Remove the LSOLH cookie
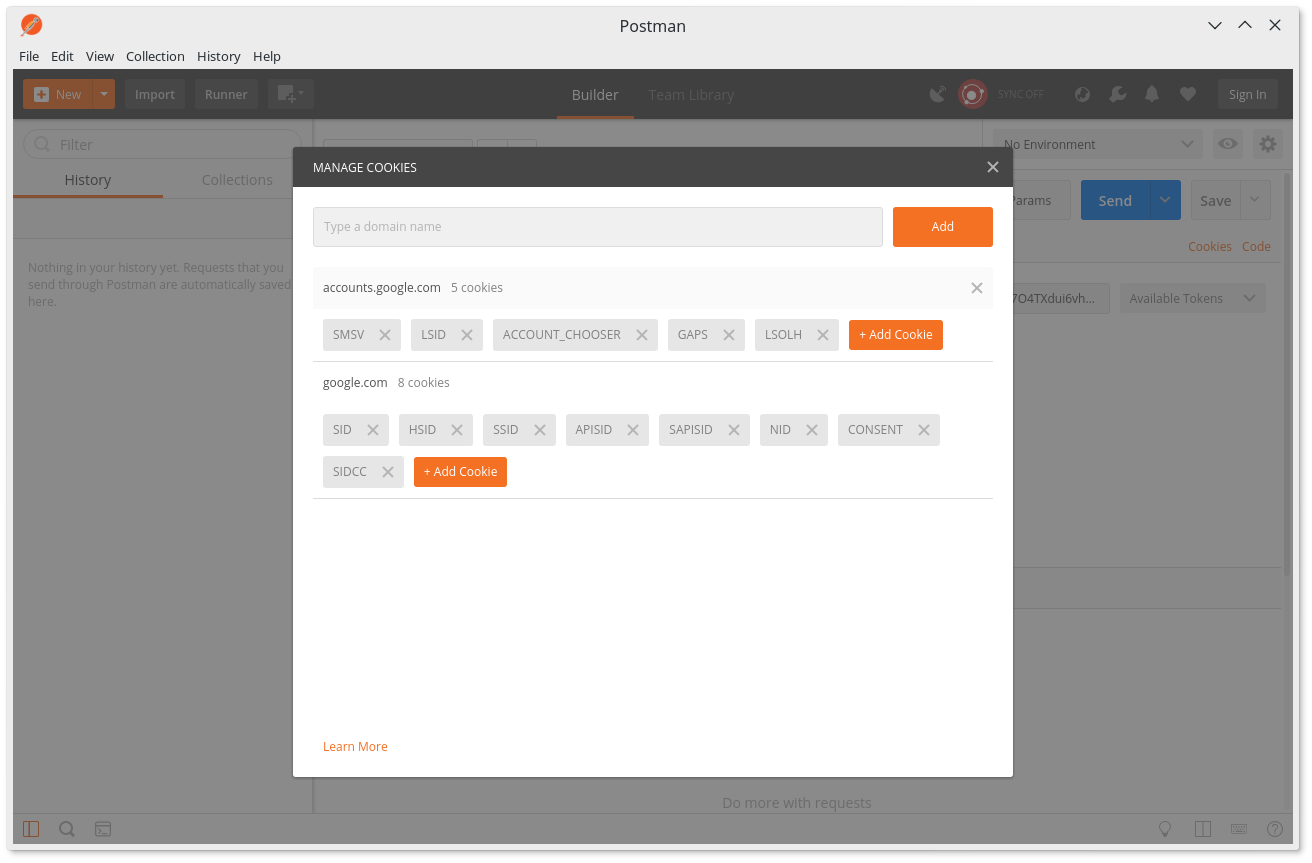1312x863 pixels. pos(823,335)
